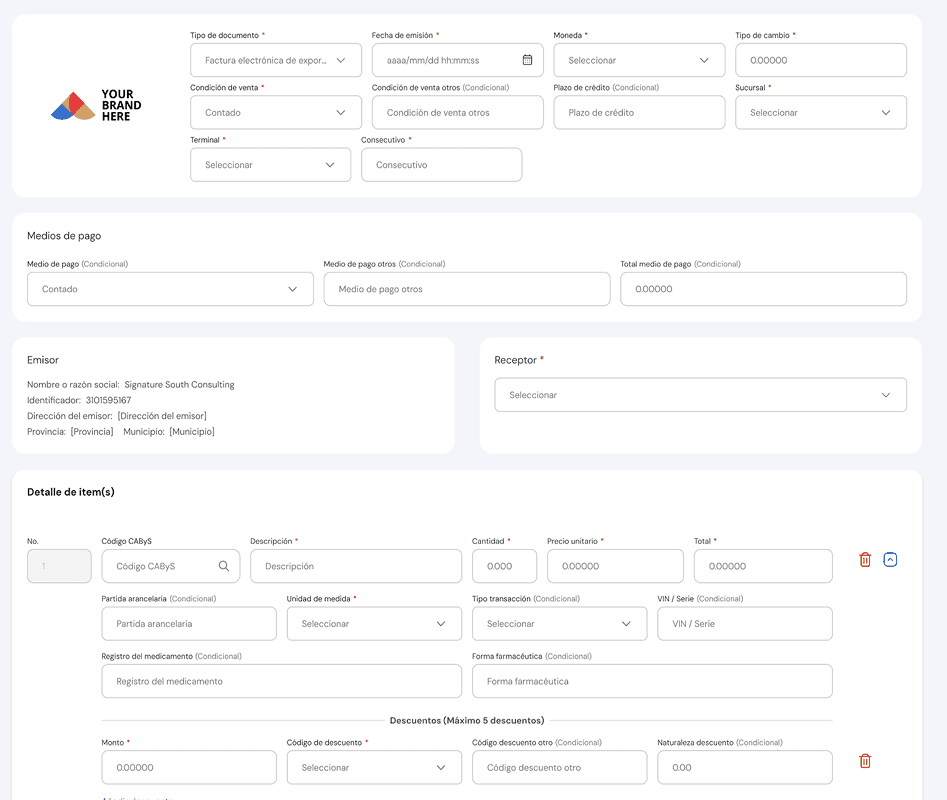
Task: Collapse item row 1 with blue chevron icon
Action: coord(890,560)
